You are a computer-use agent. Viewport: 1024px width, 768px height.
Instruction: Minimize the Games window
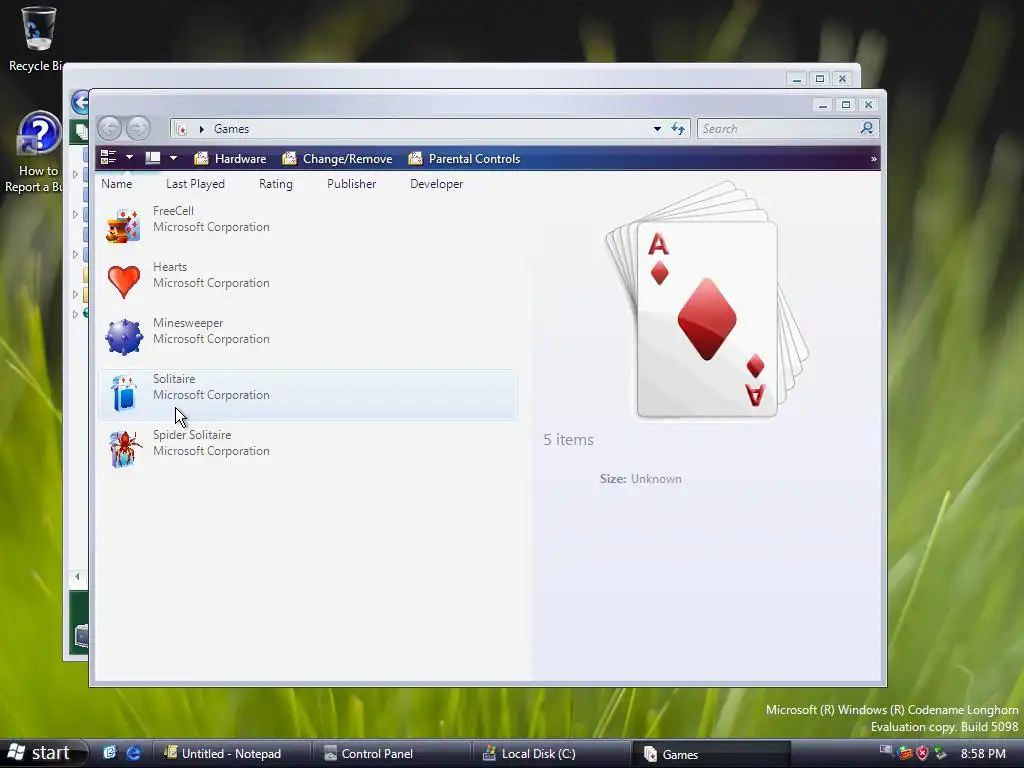[823, 104]
